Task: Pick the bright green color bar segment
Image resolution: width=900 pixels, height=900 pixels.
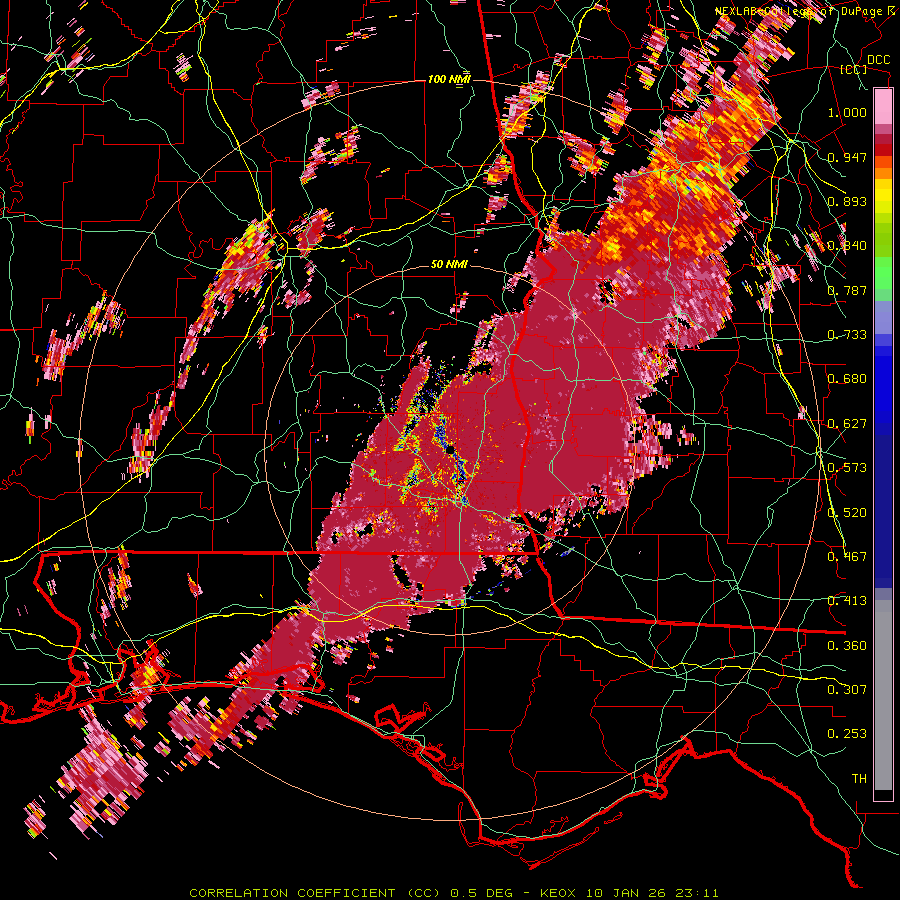Action: pyautogui.click(x=883, y=273)
